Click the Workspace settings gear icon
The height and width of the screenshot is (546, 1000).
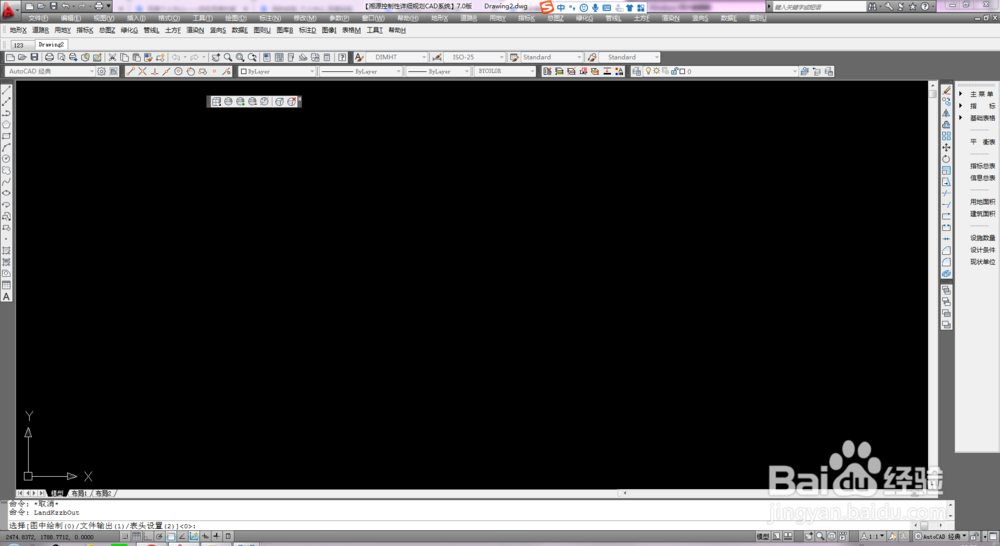pyautogui.click(x=101, y=71)
